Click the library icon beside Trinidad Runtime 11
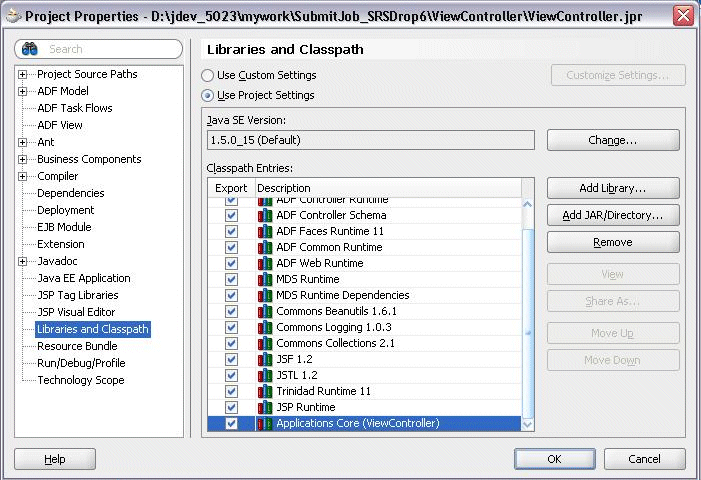This screenshot has width=701, height=480. pos(265,392)
